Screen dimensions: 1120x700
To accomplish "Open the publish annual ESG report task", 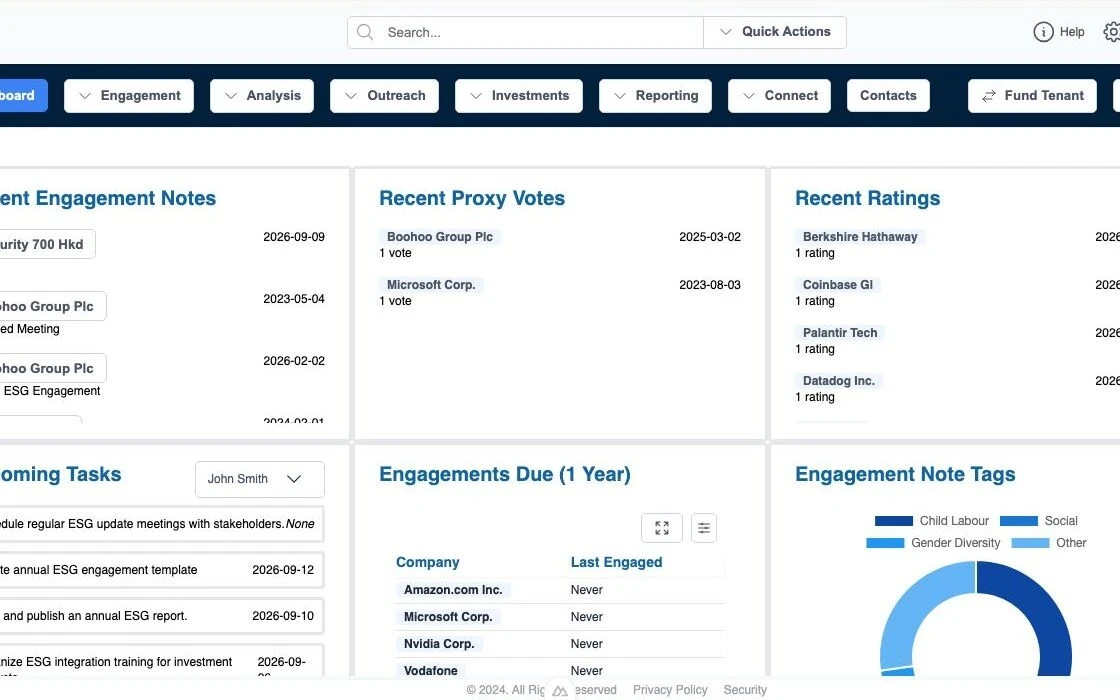I will [161, 616].
